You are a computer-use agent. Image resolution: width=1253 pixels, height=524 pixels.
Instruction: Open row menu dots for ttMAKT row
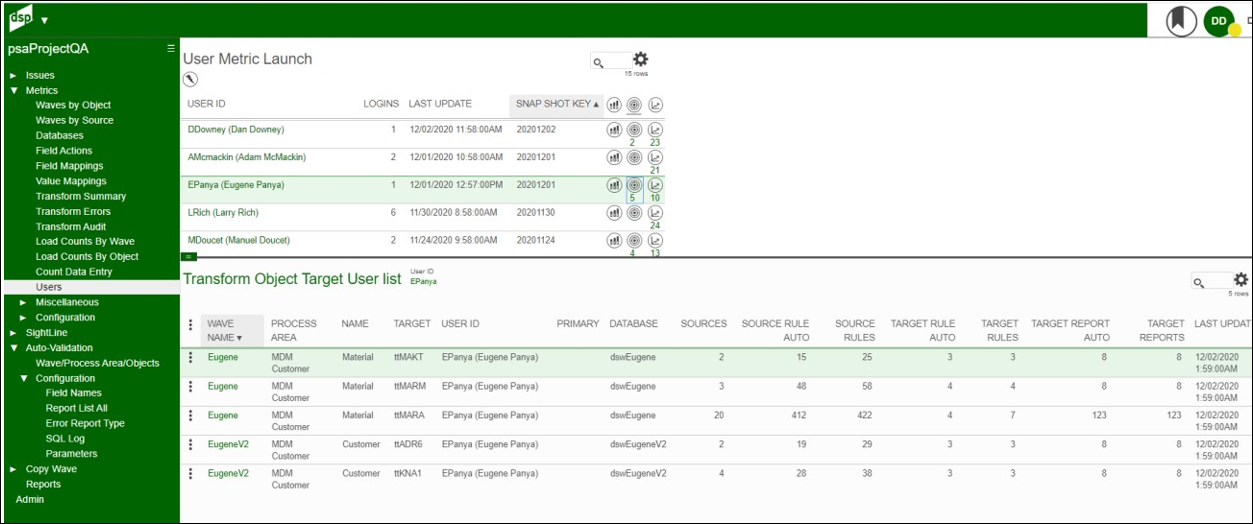pyautogui.click(x=190, y=358)
